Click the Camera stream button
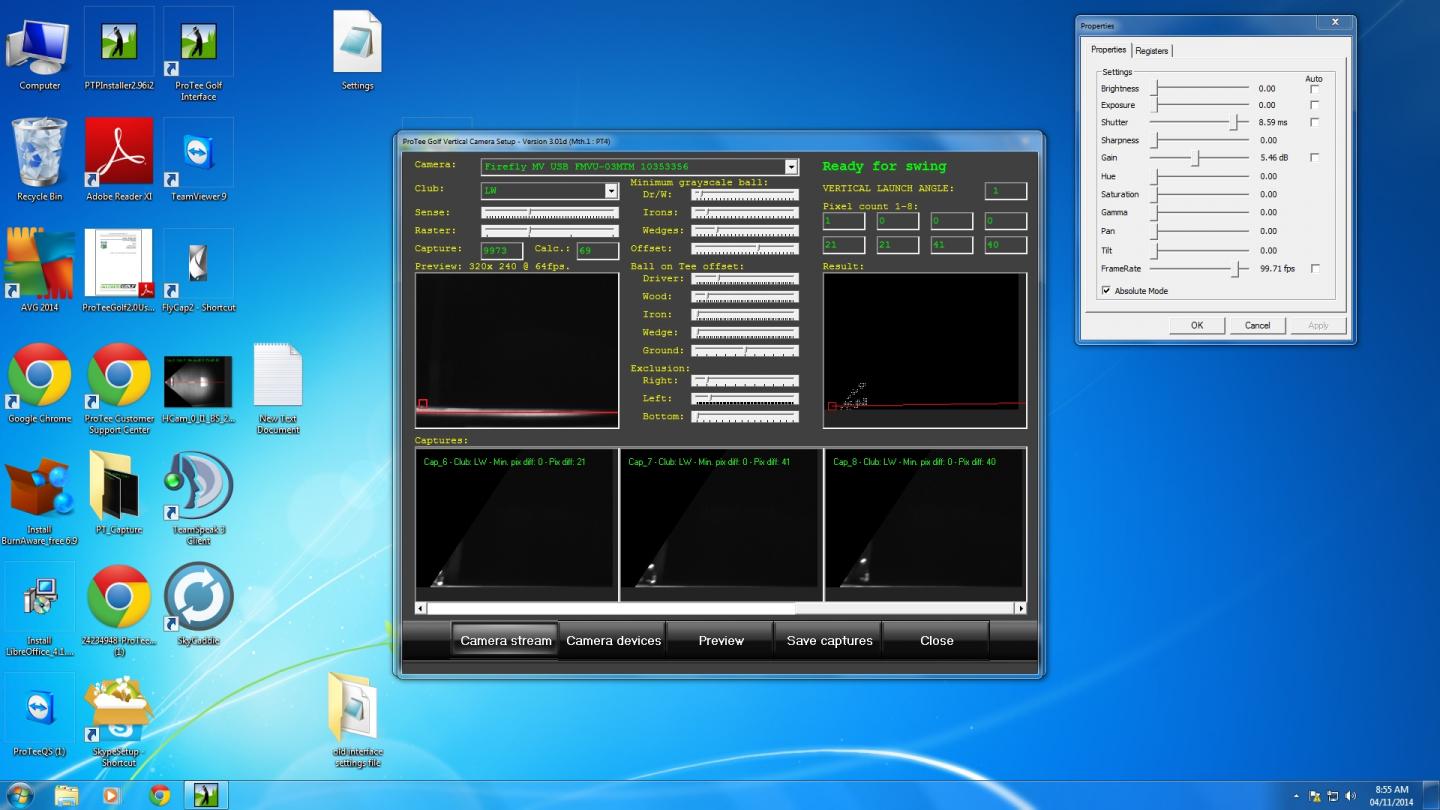This screenshot has width=1440, height=810. [505, 641]
